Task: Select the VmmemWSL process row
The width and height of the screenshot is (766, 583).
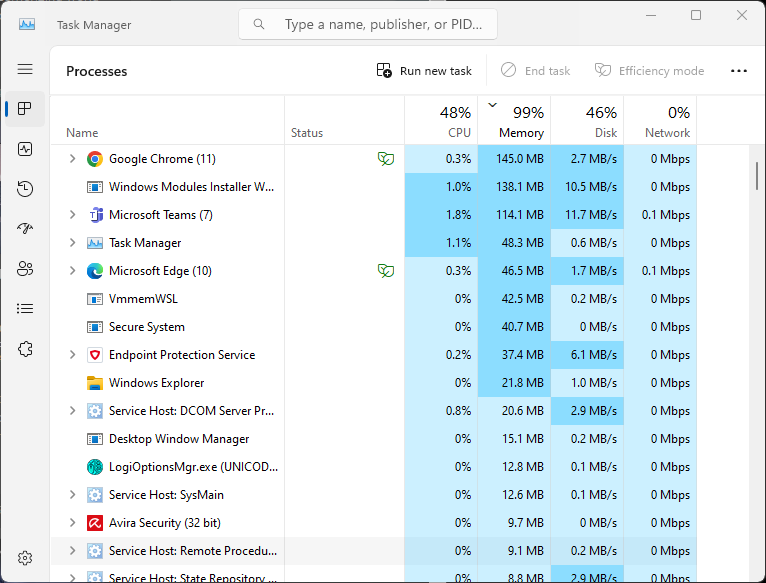Action: pyautogui.click(x=374, y=299)
